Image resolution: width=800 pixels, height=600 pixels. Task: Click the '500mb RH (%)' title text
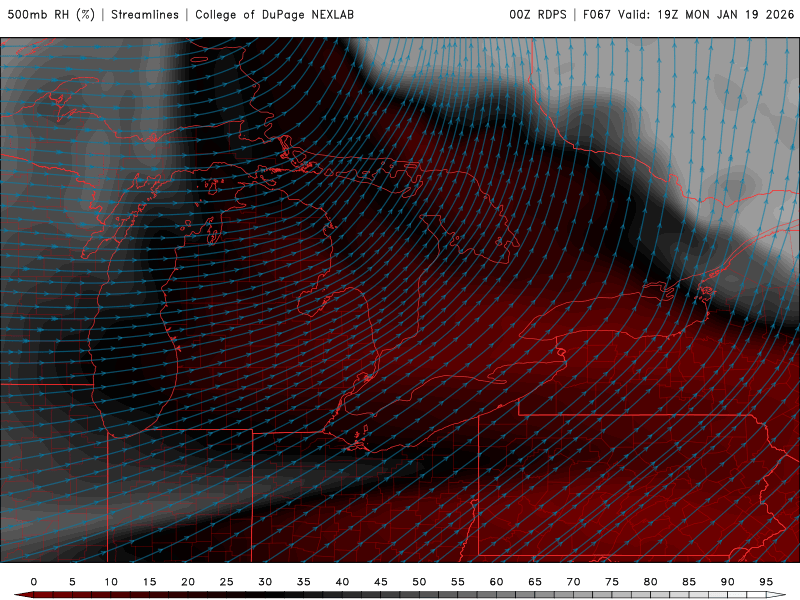pos(51,15)
